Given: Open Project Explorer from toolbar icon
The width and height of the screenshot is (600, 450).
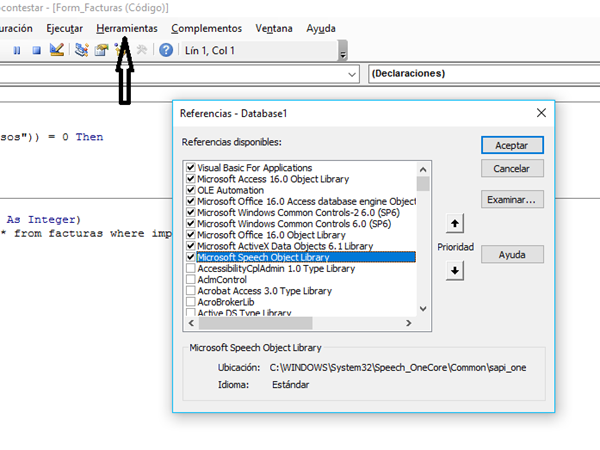Looking at the screenshot, I should click(82, 50).
